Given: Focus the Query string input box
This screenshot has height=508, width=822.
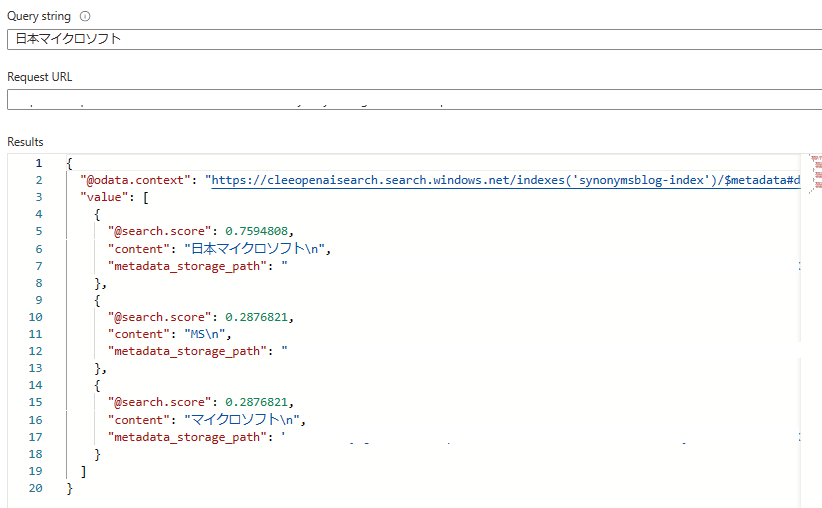Looking at the screenshot, I should coord(400,39).
